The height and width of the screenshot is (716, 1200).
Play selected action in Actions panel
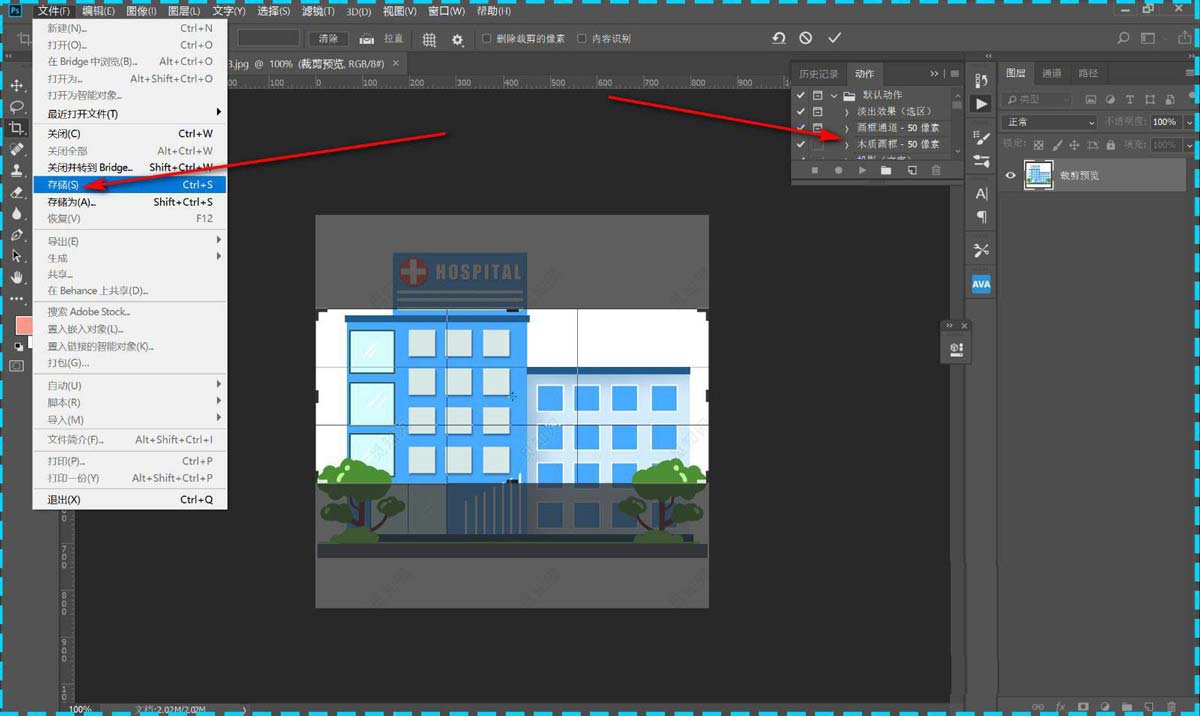pyautogui.click(x=862, y=171)
